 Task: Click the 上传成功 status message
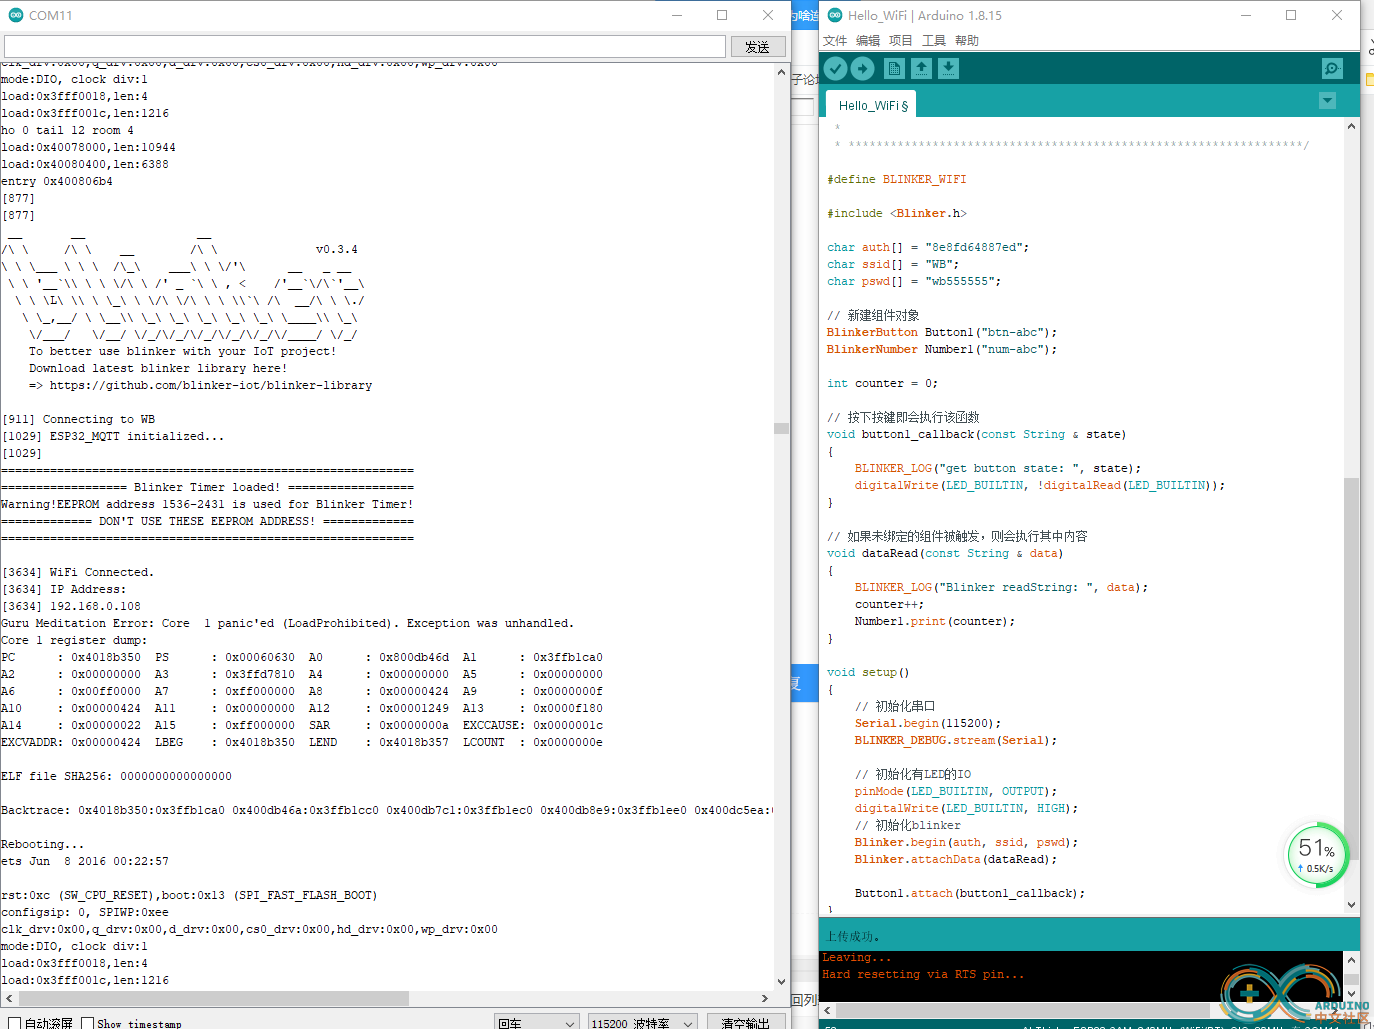[x=852, y=936]
